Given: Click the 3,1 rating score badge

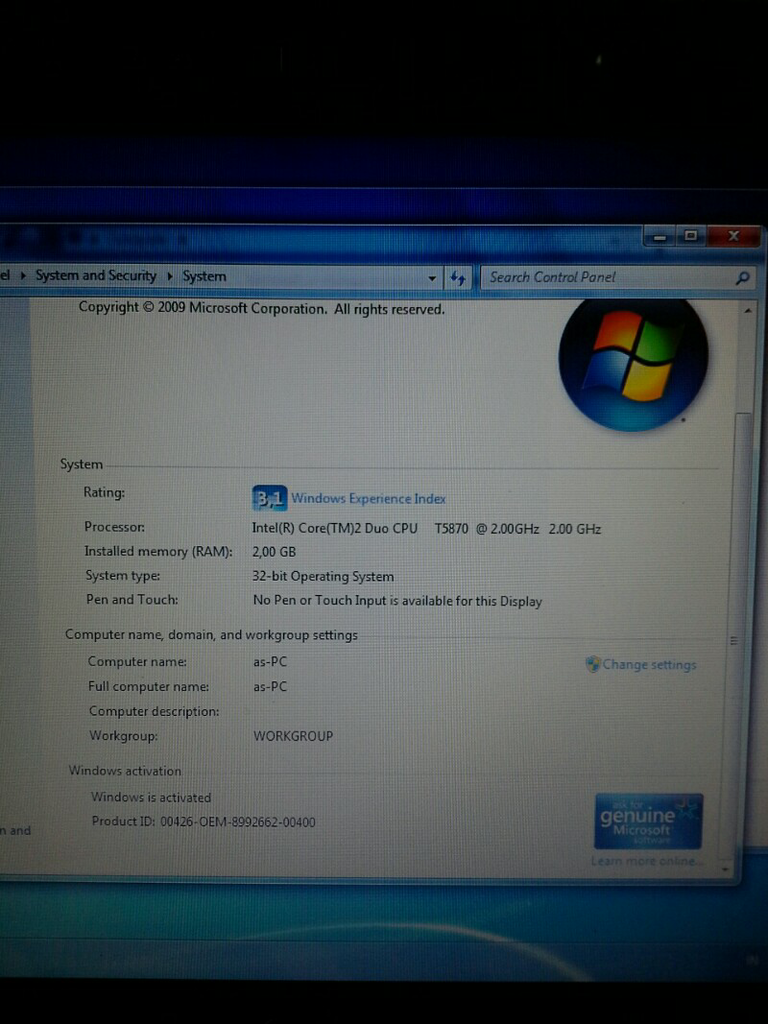Looking at the screenshot, I should pos(270,499).
